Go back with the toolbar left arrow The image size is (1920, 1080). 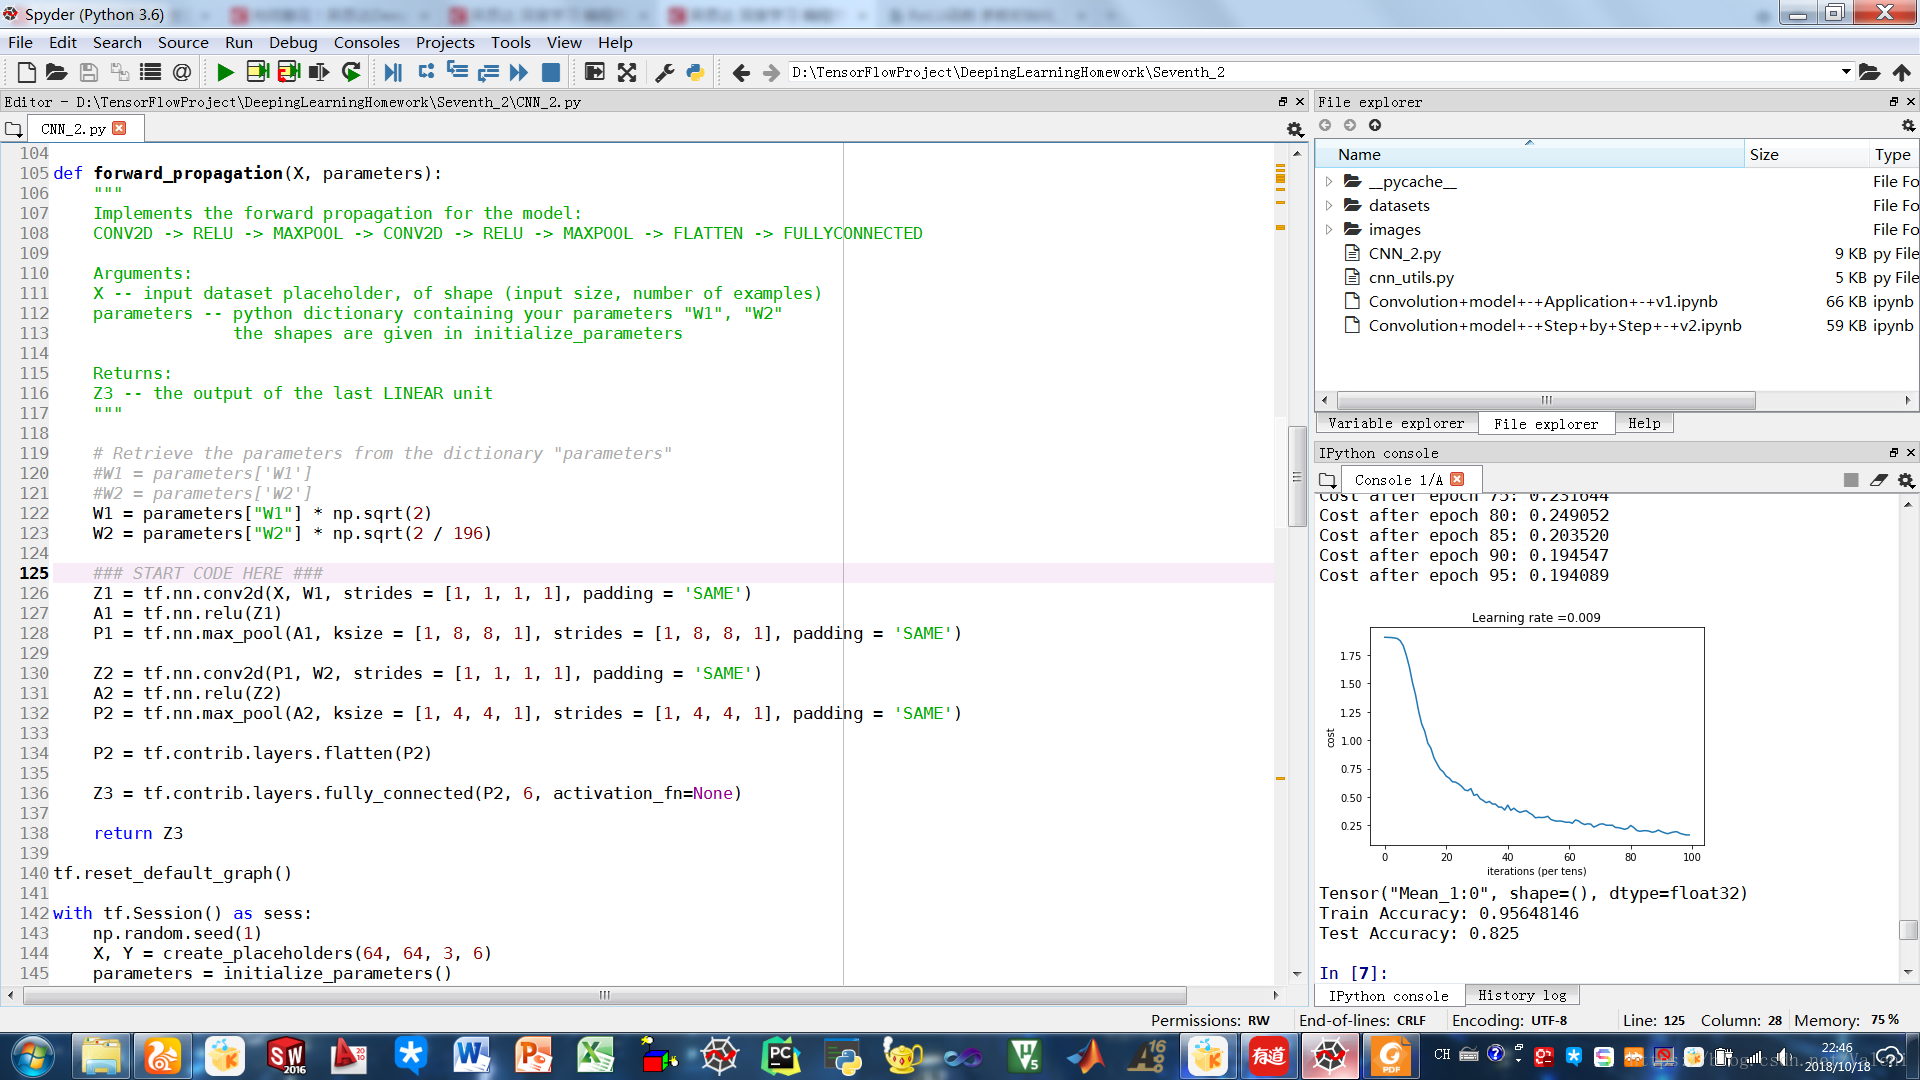click(x=741, y=72)
